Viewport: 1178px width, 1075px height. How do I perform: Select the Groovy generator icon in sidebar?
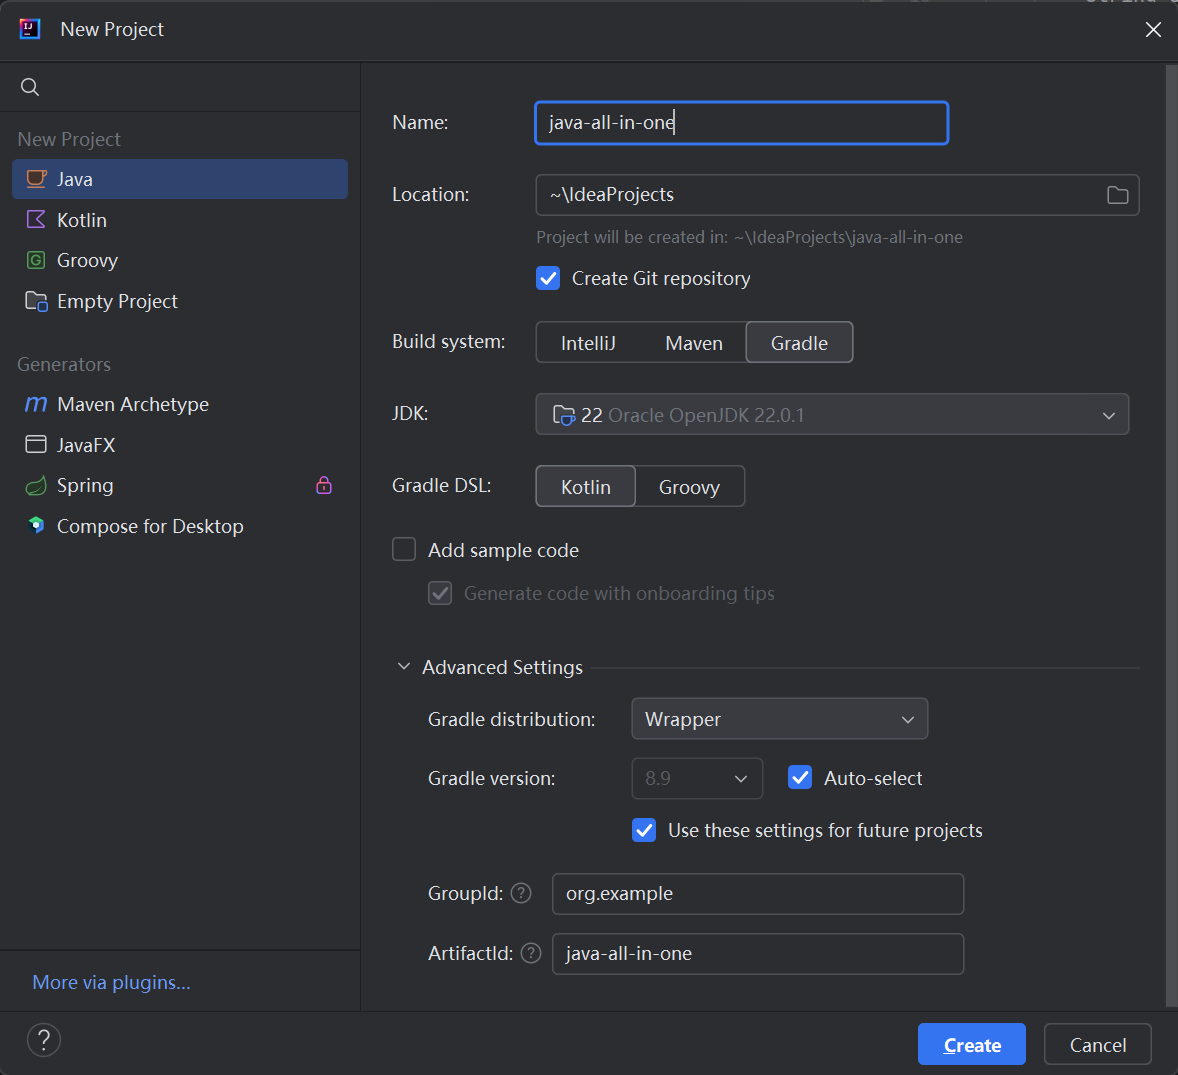tap(36, 260)
